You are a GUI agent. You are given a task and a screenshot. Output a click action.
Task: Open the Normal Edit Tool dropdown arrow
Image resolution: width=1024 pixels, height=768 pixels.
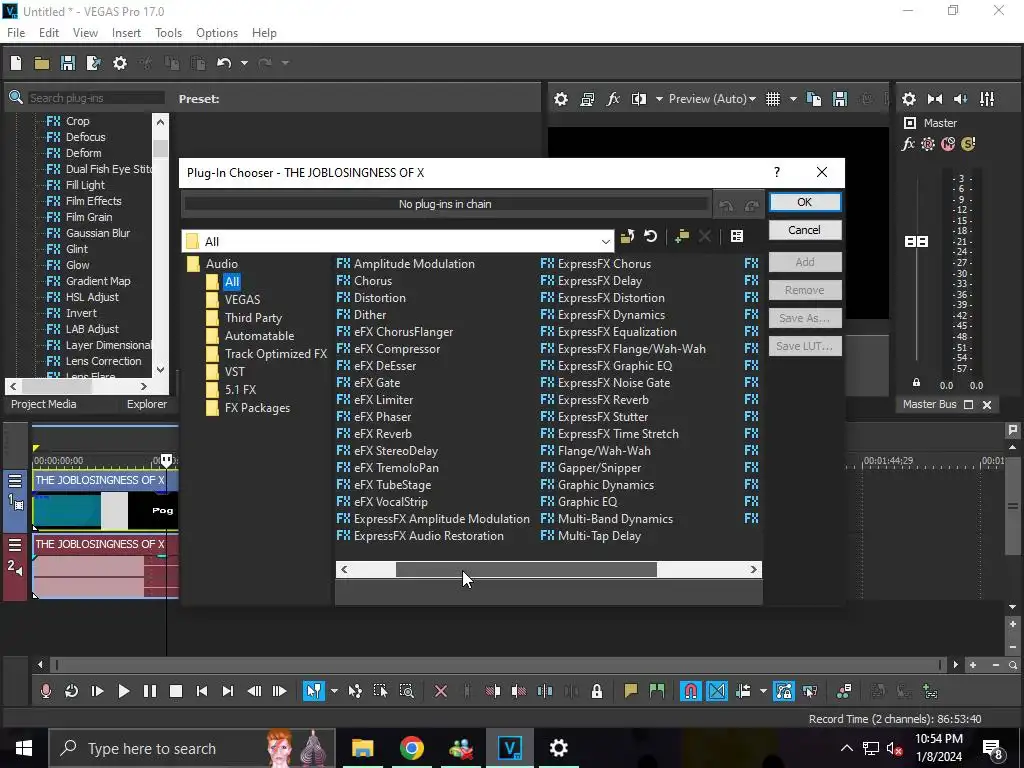[334, 691]
